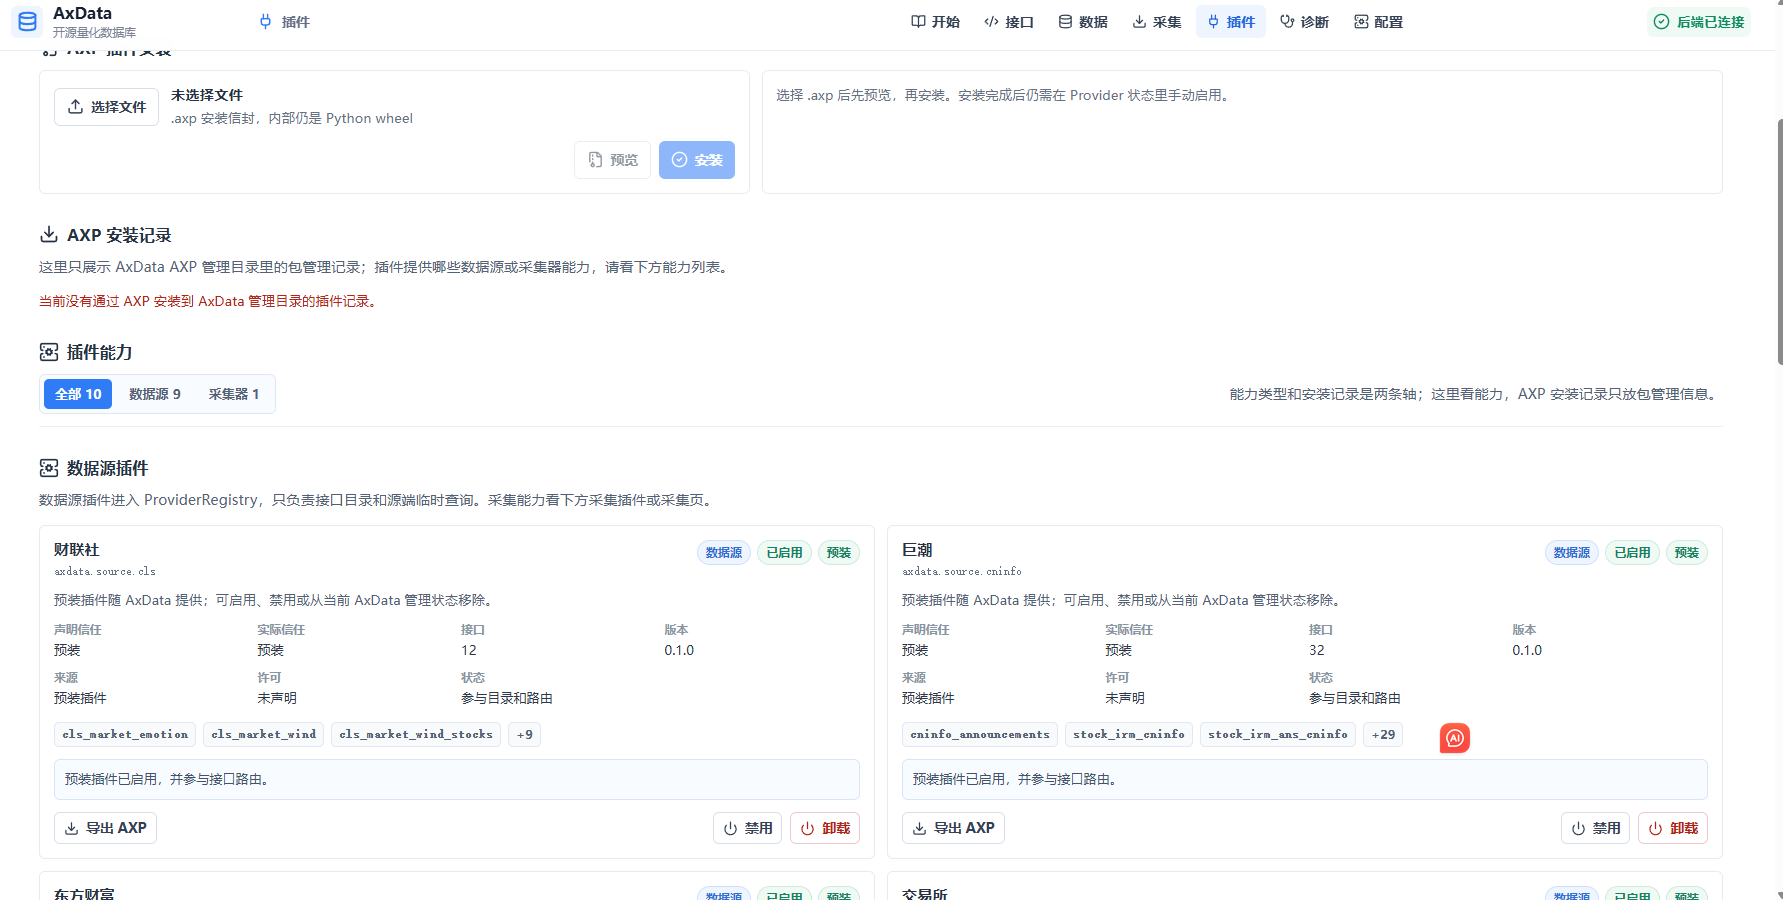
Task: Click the 财联社 card title
Action: click(77, 550)
